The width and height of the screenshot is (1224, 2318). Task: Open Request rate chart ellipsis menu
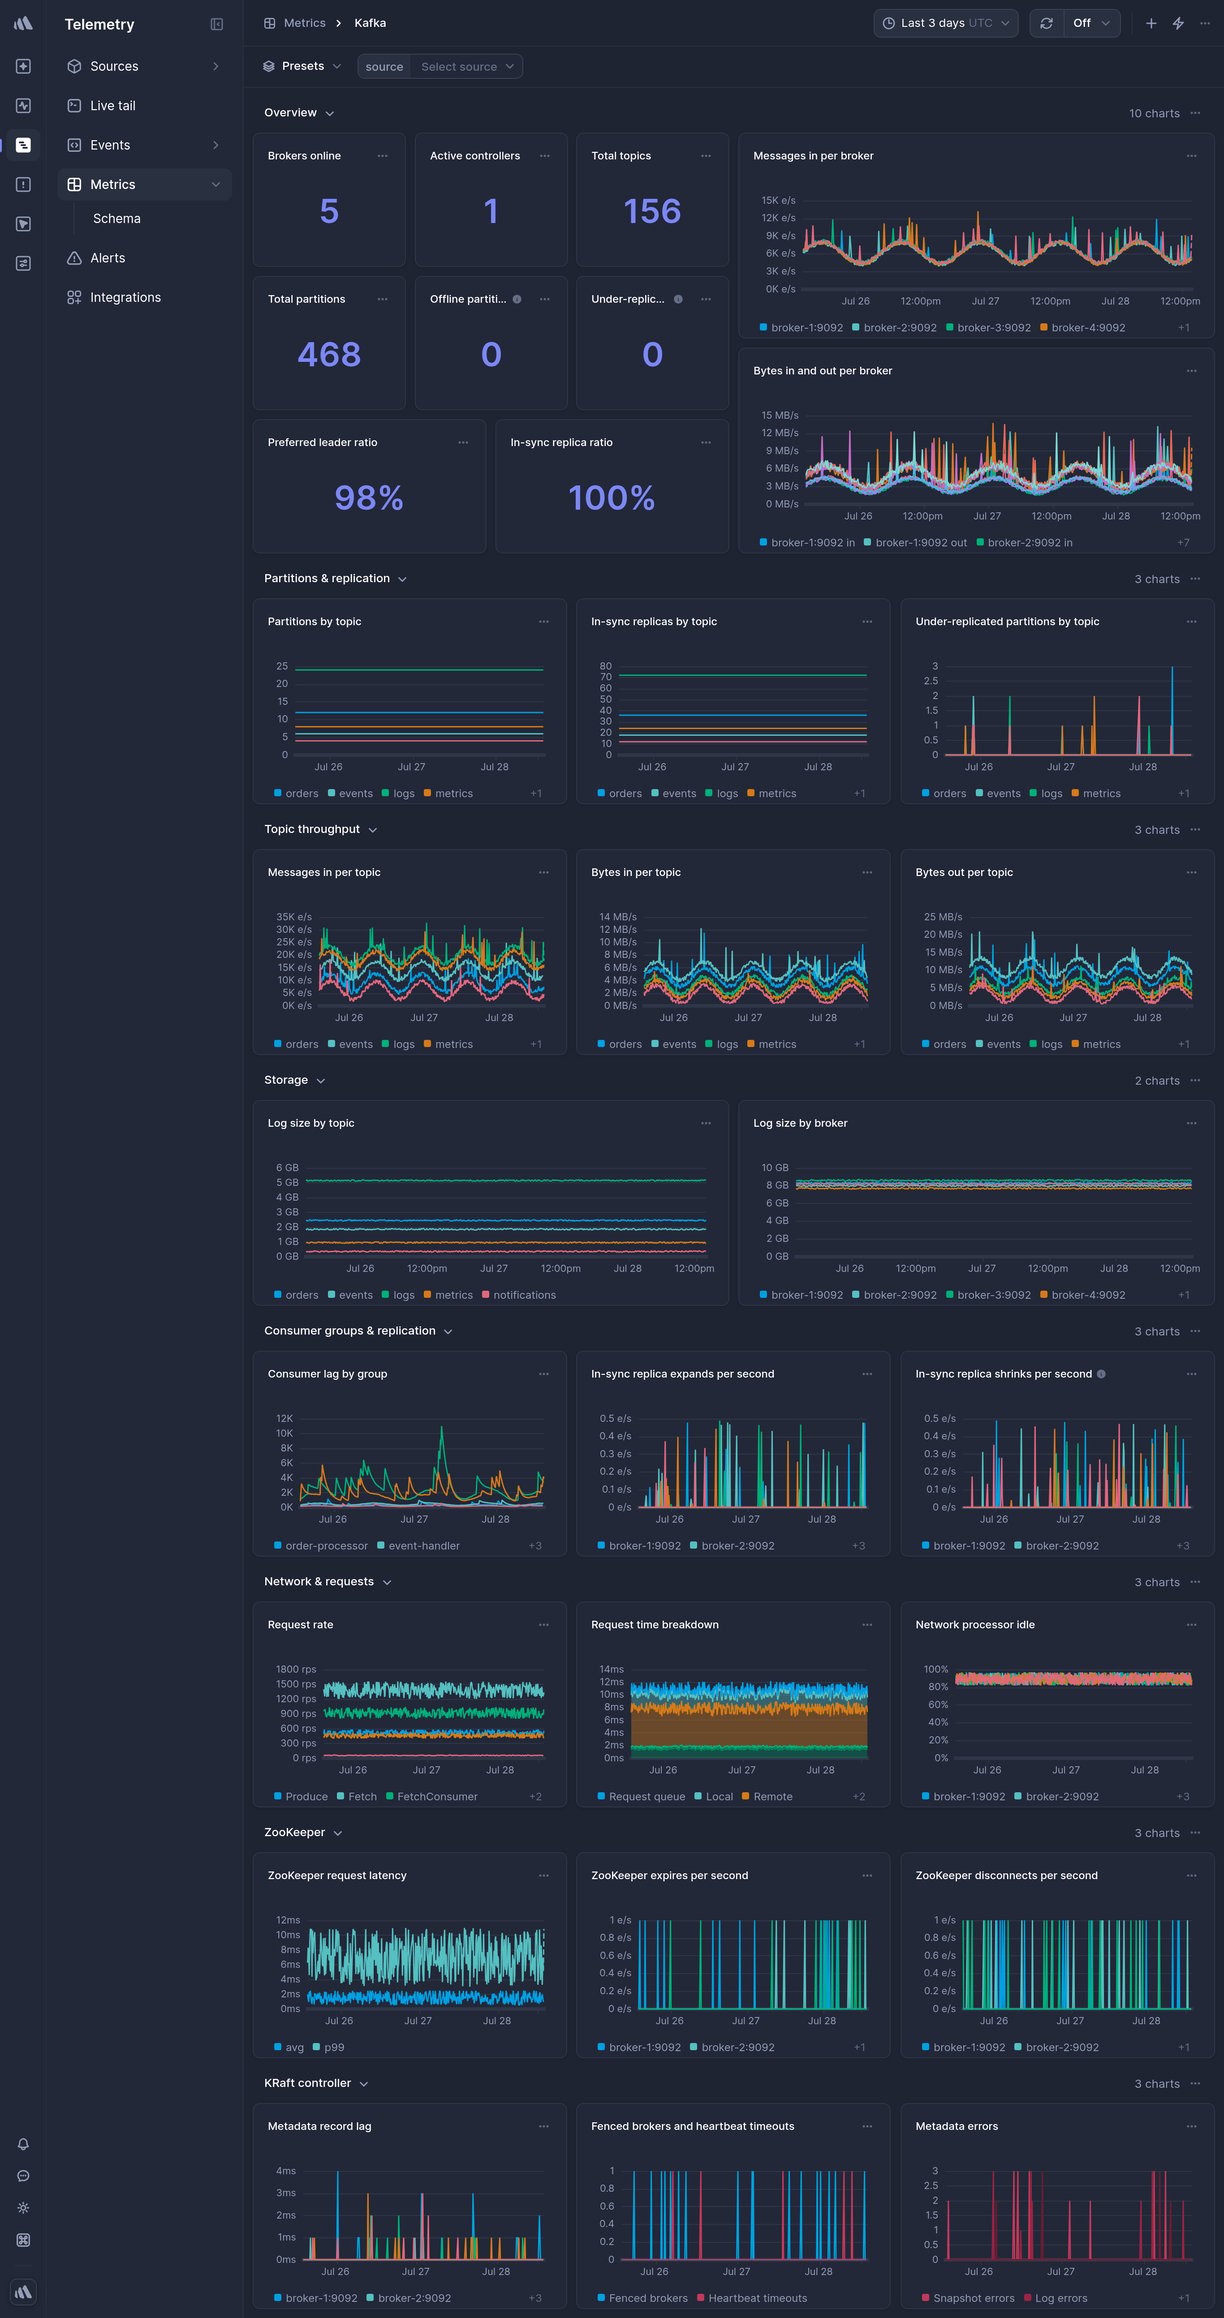(x=544, y=1625)
